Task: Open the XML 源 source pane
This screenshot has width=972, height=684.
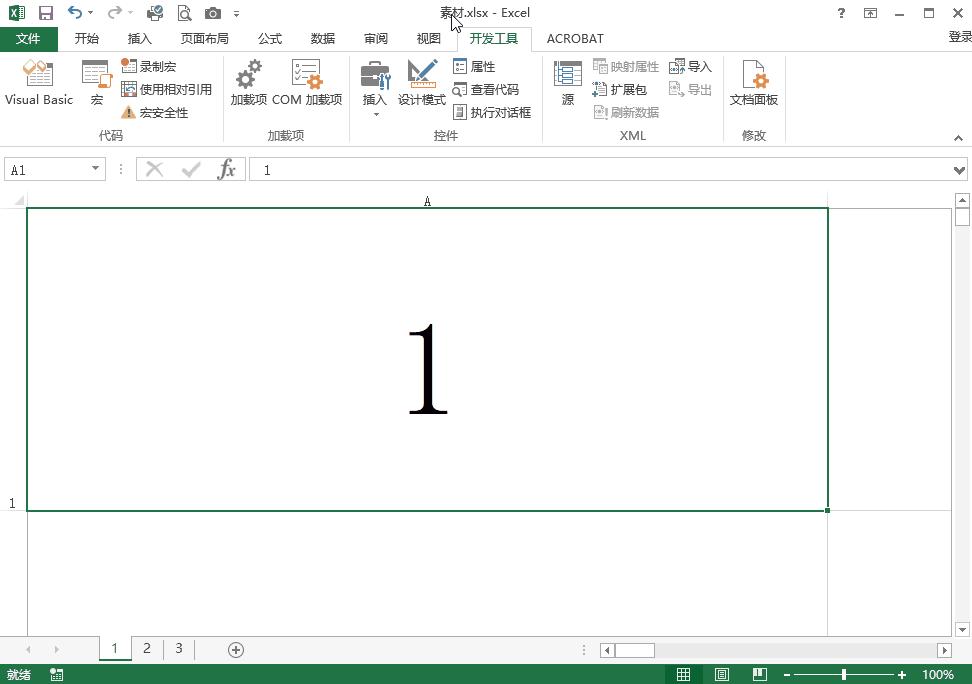Action: tap(568, 82)
